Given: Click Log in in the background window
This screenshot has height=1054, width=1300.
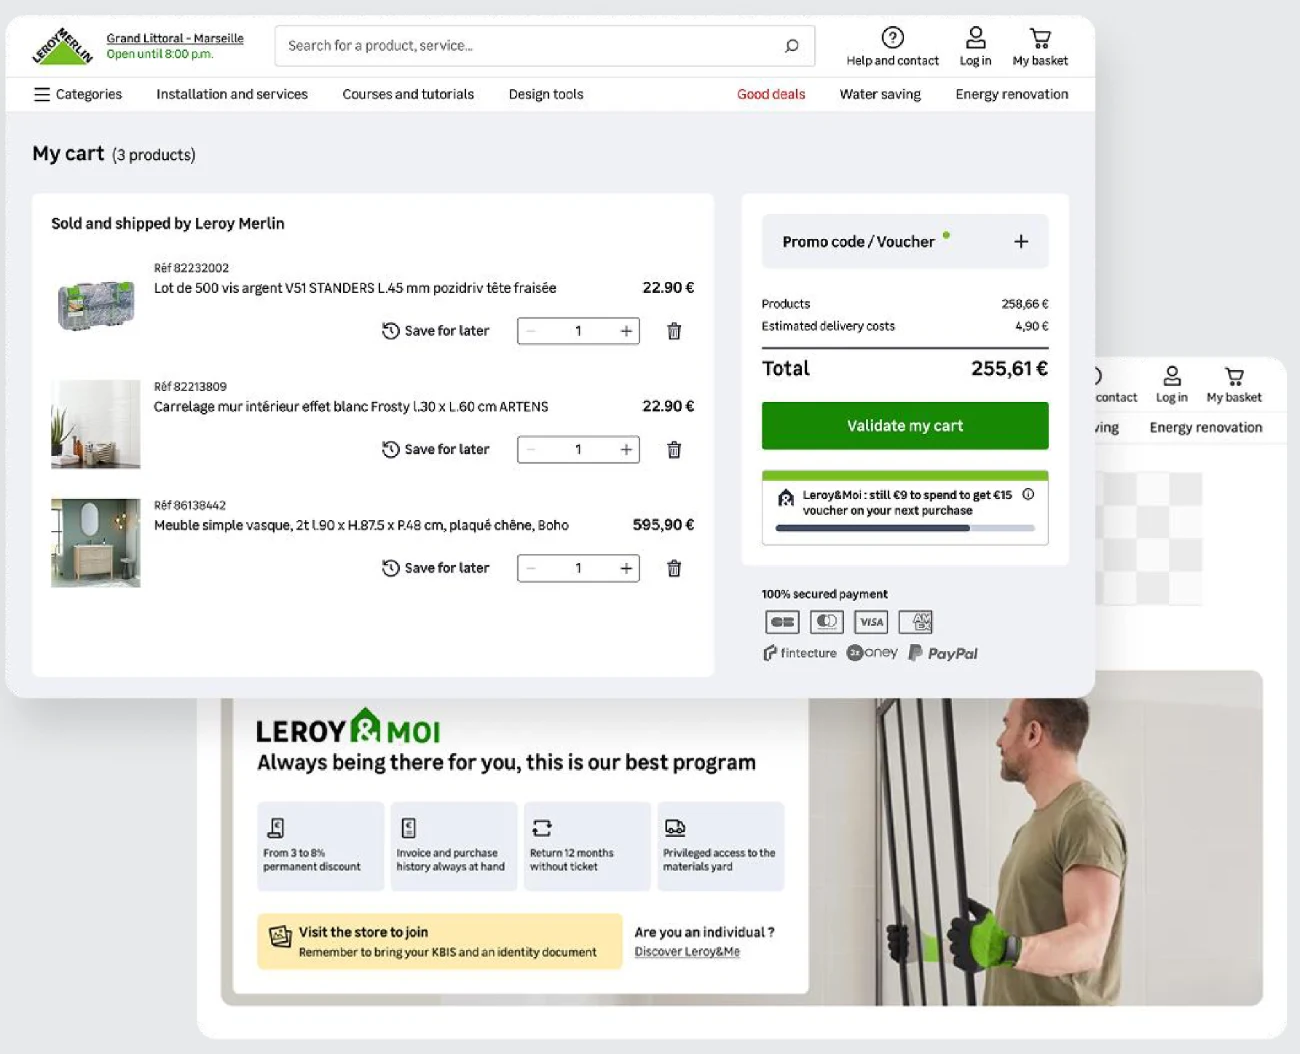Looking at the screenshot, I should 1172,384.
